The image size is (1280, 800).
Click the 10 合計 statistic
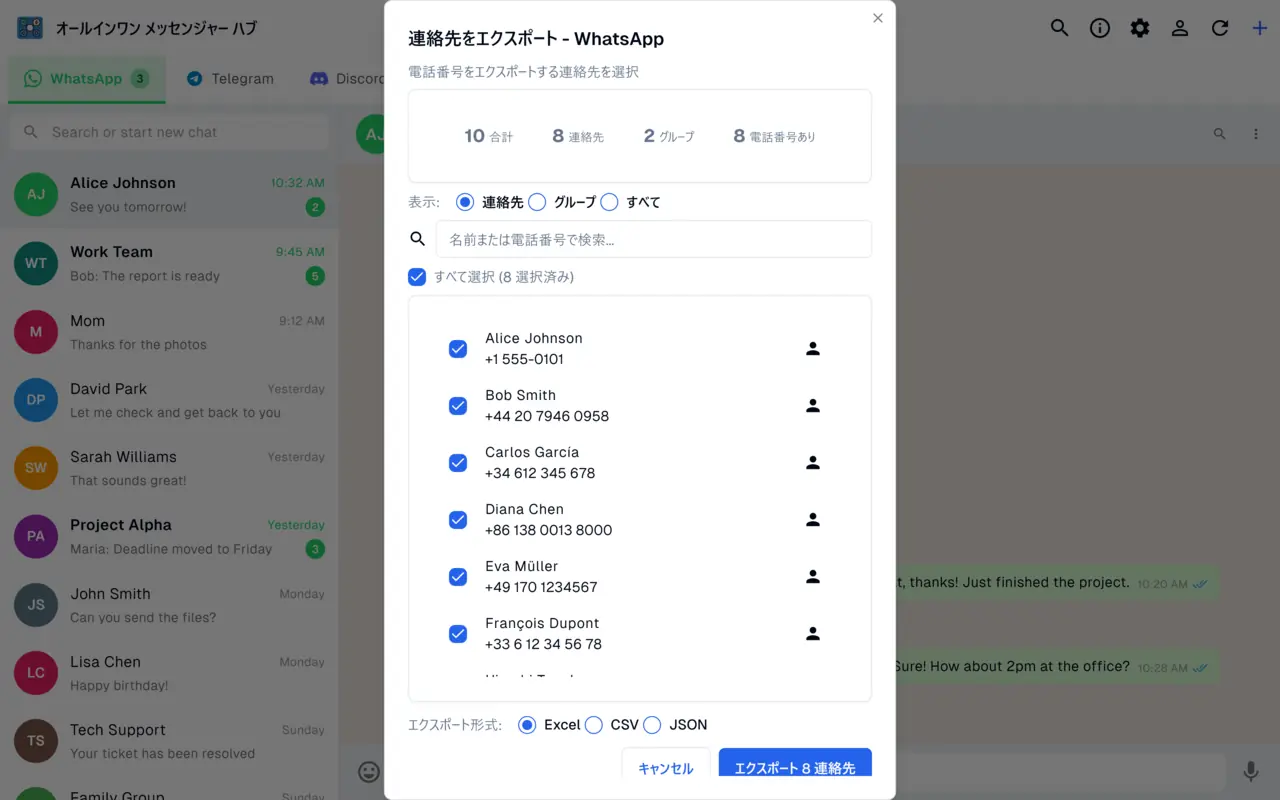488,136
